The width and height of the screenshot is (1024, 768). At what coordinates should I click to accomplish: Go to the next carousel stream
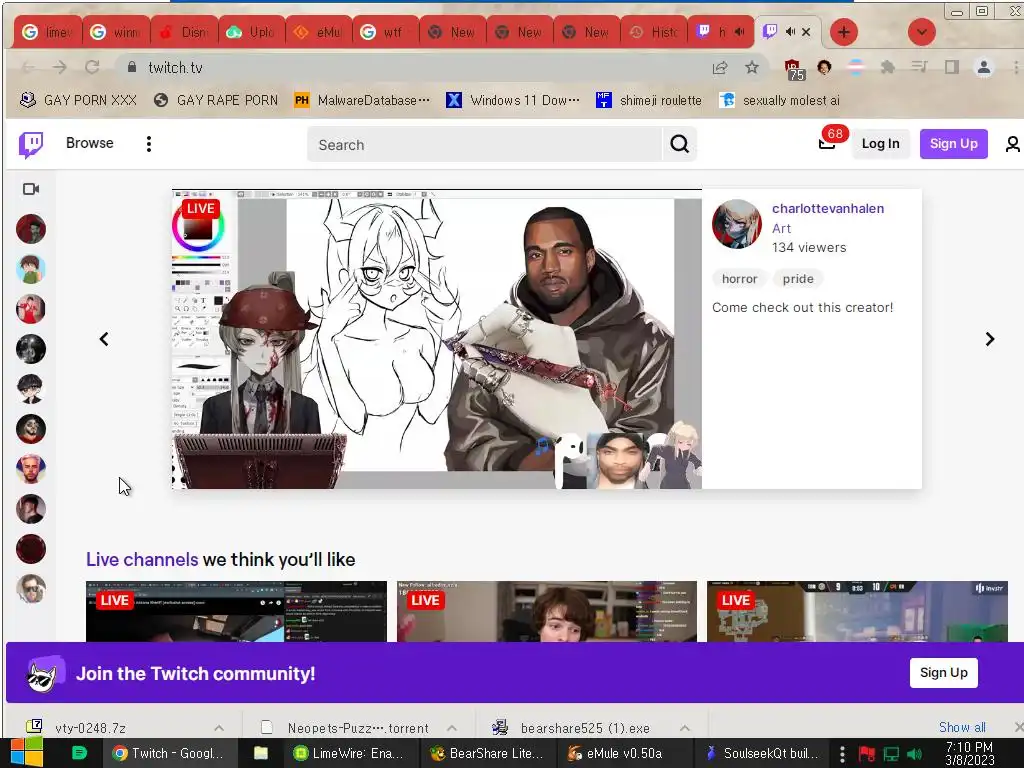(989, 339)
